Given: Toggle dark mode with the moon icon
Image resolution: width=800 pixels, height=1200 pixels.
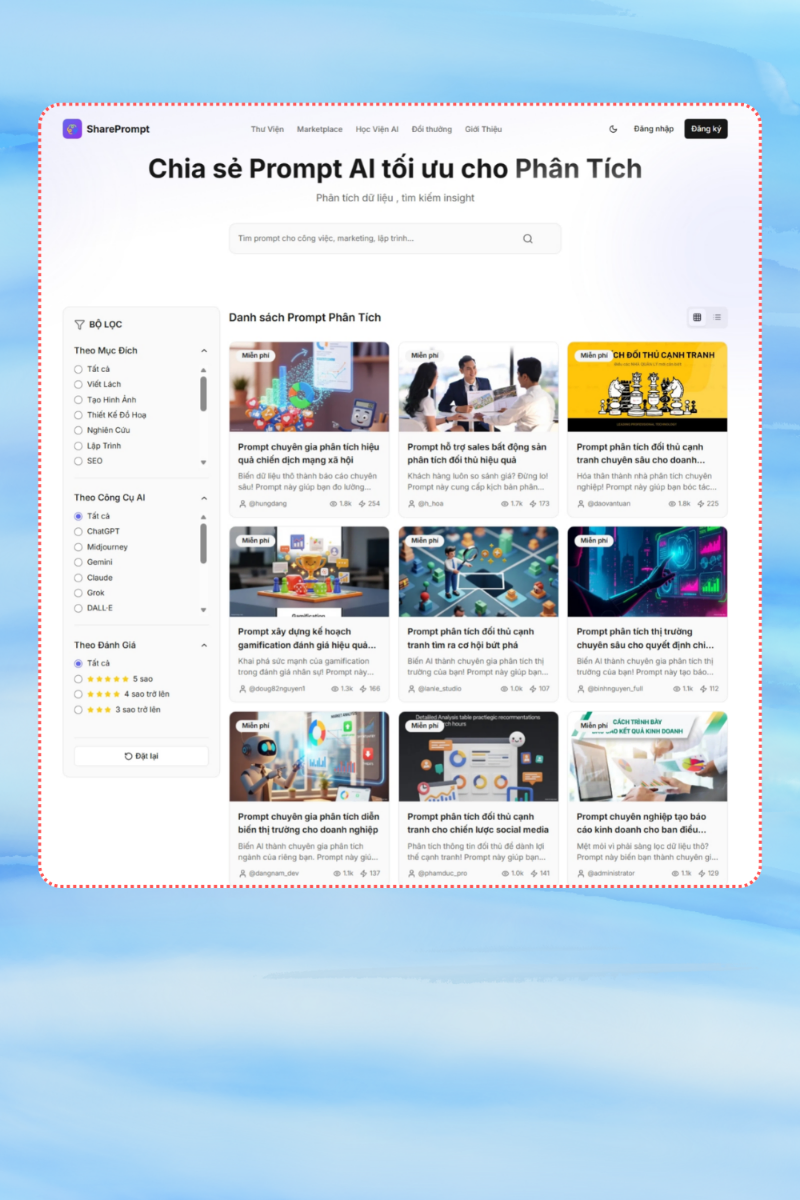Looking at the screenshot, I should pyautogui.click(x=614, y=129).
